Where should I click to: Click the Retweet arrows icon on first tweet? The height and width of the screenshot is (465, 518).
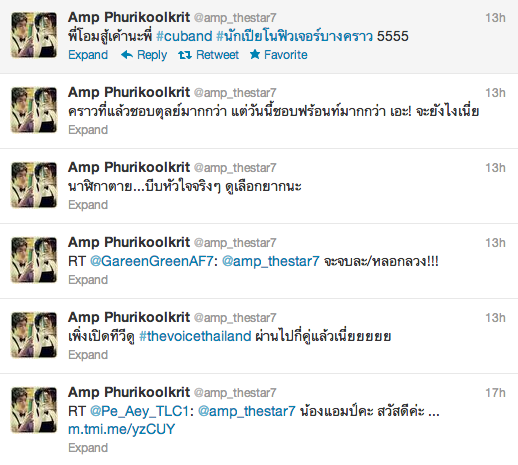pyautogui.click(x=185, y=55)
